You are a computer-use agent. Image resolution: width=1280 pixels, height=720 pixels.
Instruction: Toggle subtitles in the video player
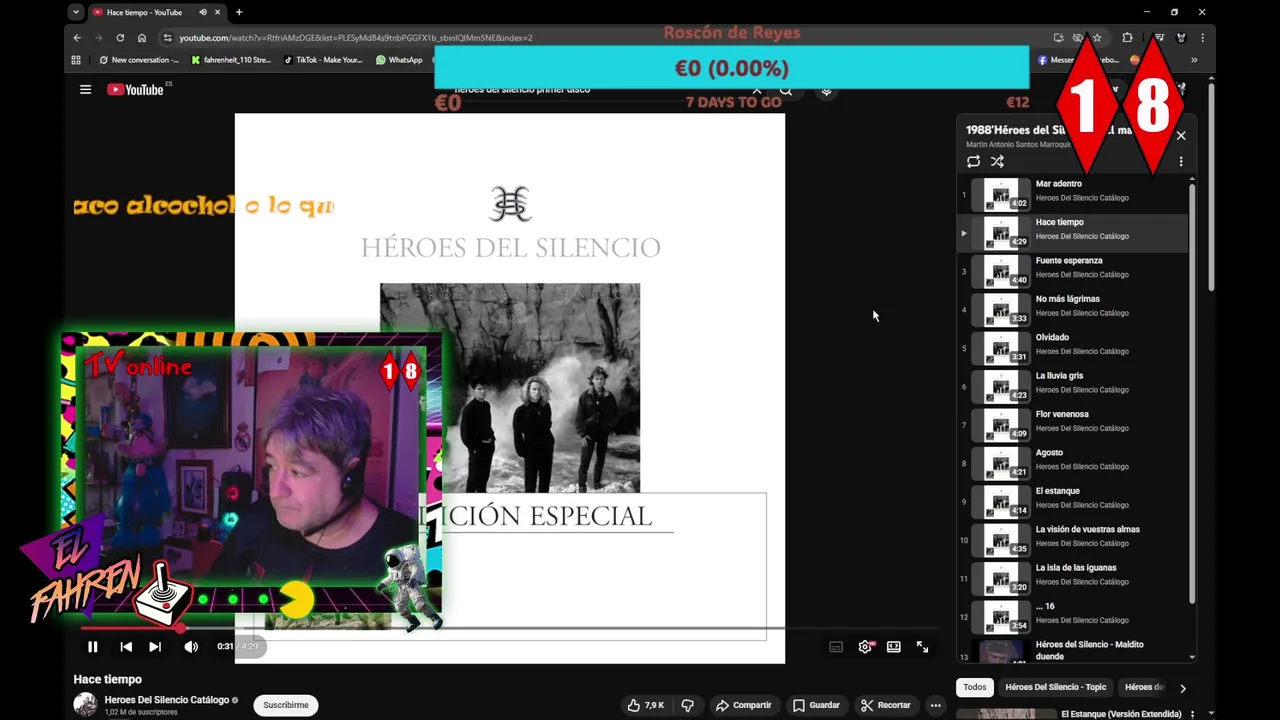tap(836, 647)
